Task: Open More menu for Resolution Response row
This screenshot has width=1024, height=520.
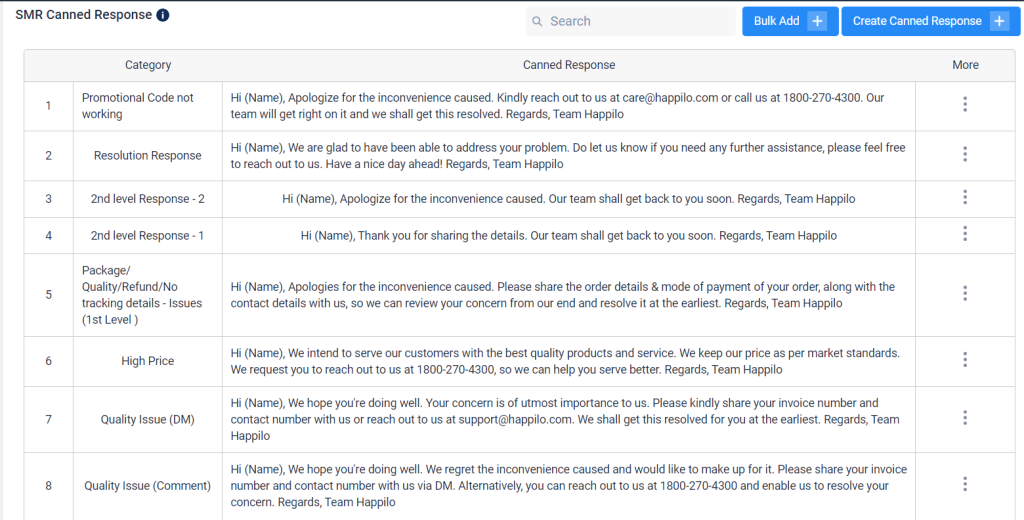Action: [965, 154]
